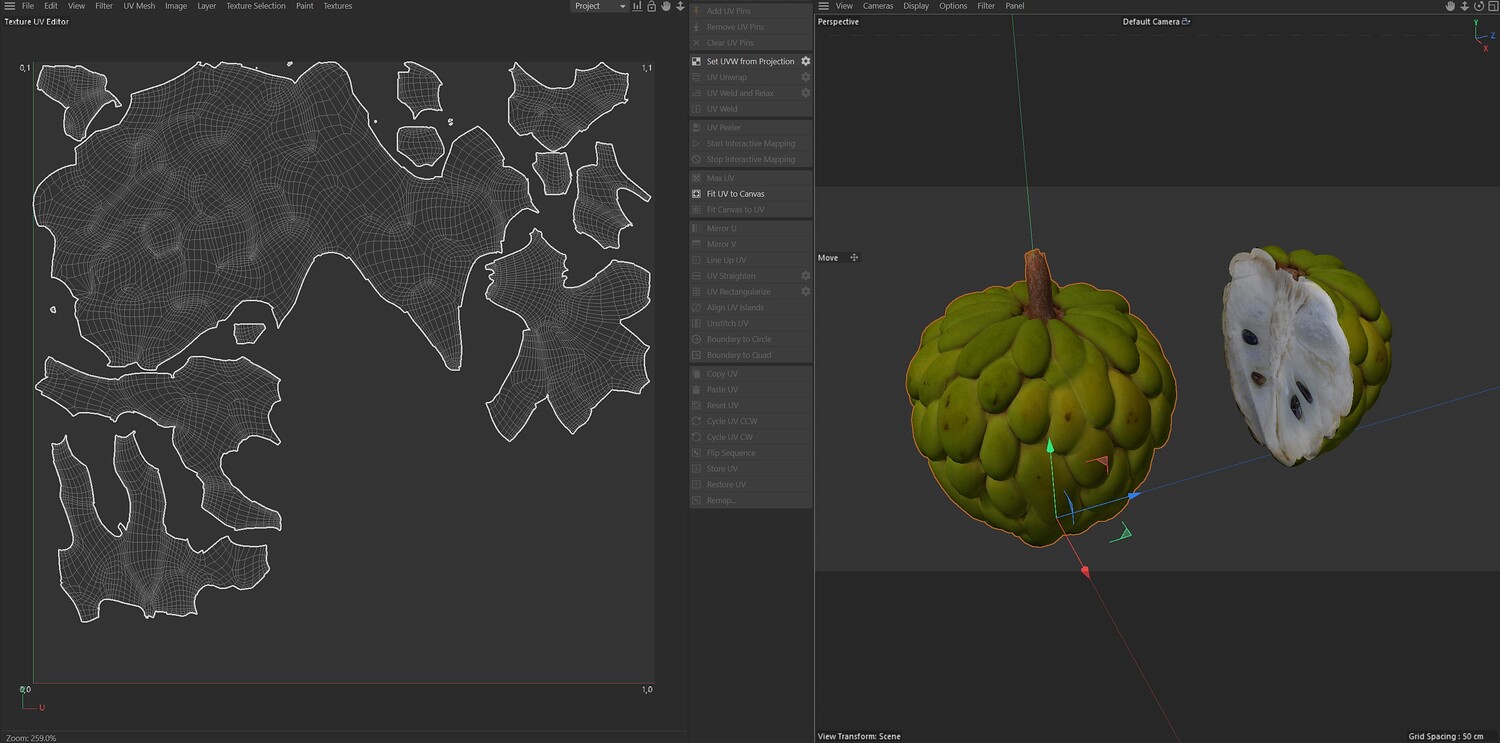Open the hamburger menu in the Perspective viewport

pyautogui.click(x=823, y=6)
